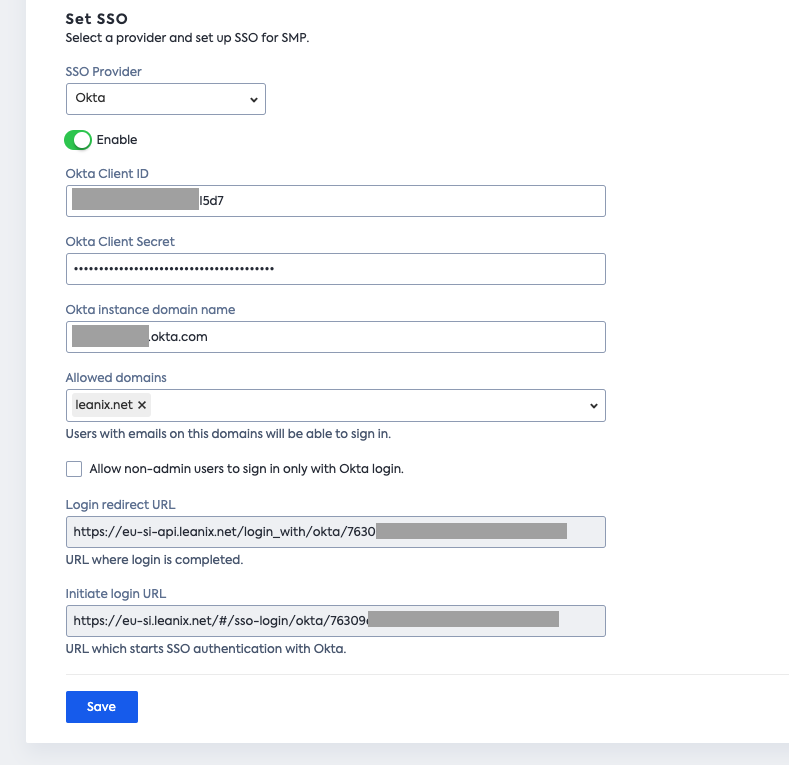789x765 pixels.
Task: Click the leanix.net domain chip
Action: [111, 405]
